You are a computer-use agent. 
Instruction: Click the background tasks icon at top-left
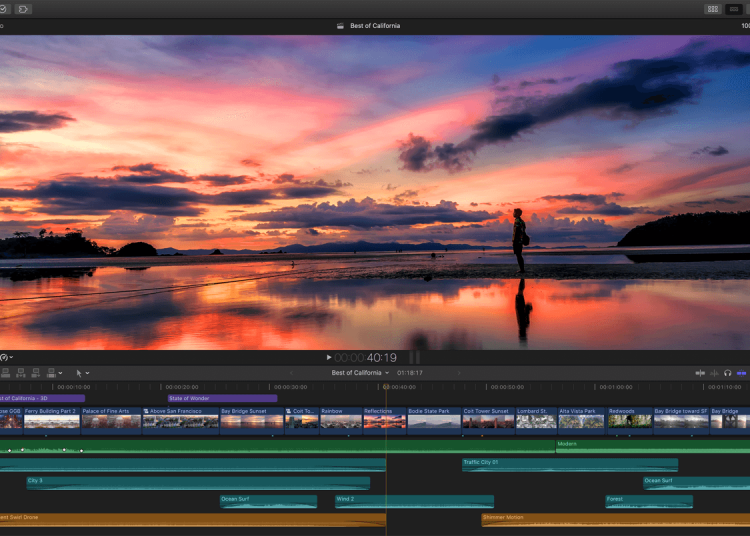3,9
